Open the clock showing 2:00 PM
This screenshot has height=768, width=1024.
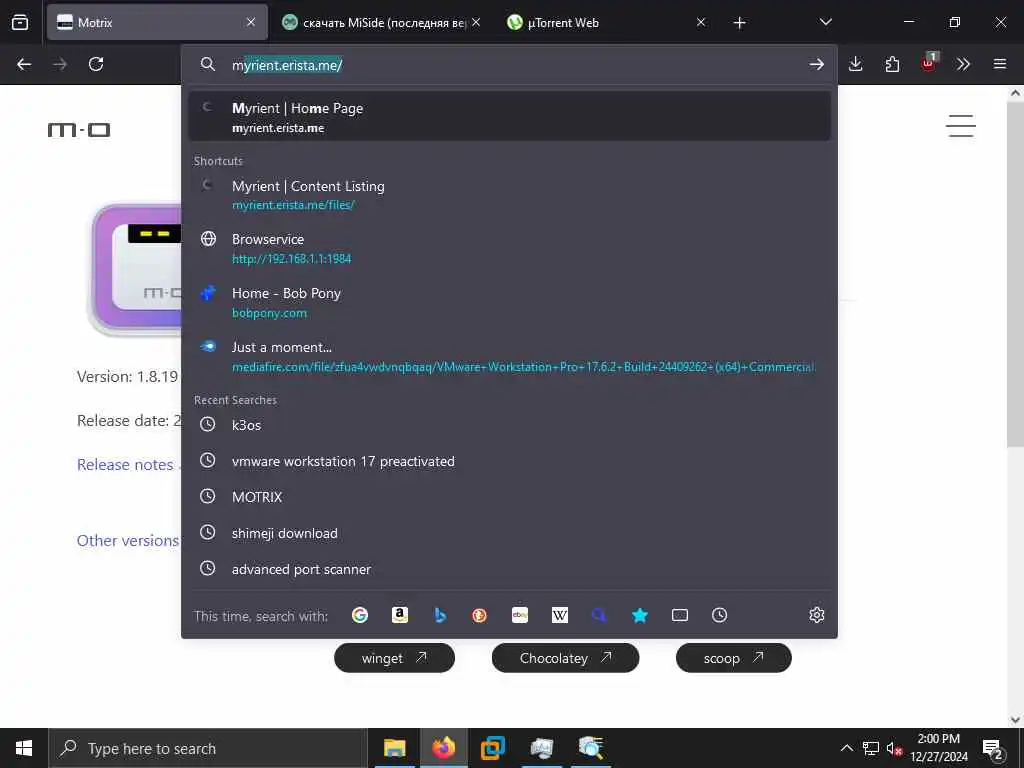(939, 748)
